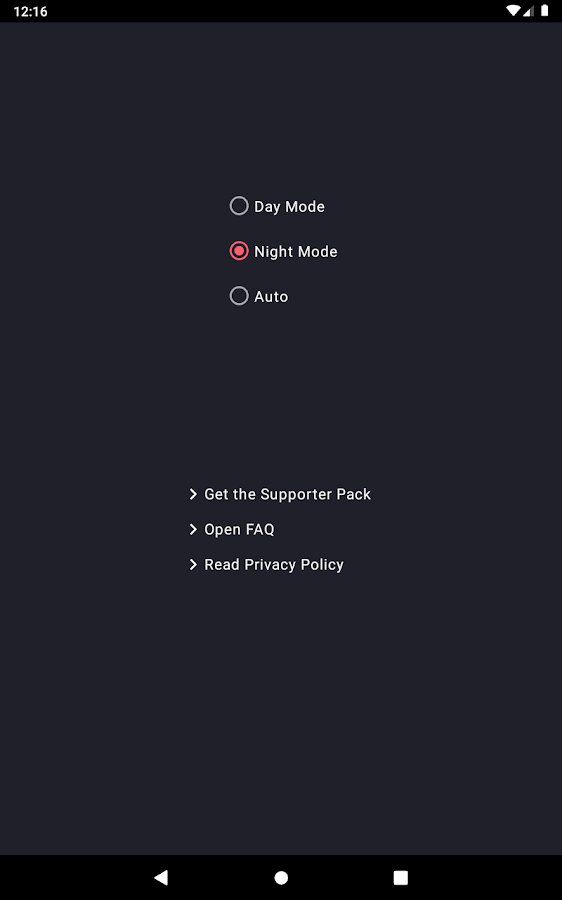Tap the cellular signal status icon

529,11
